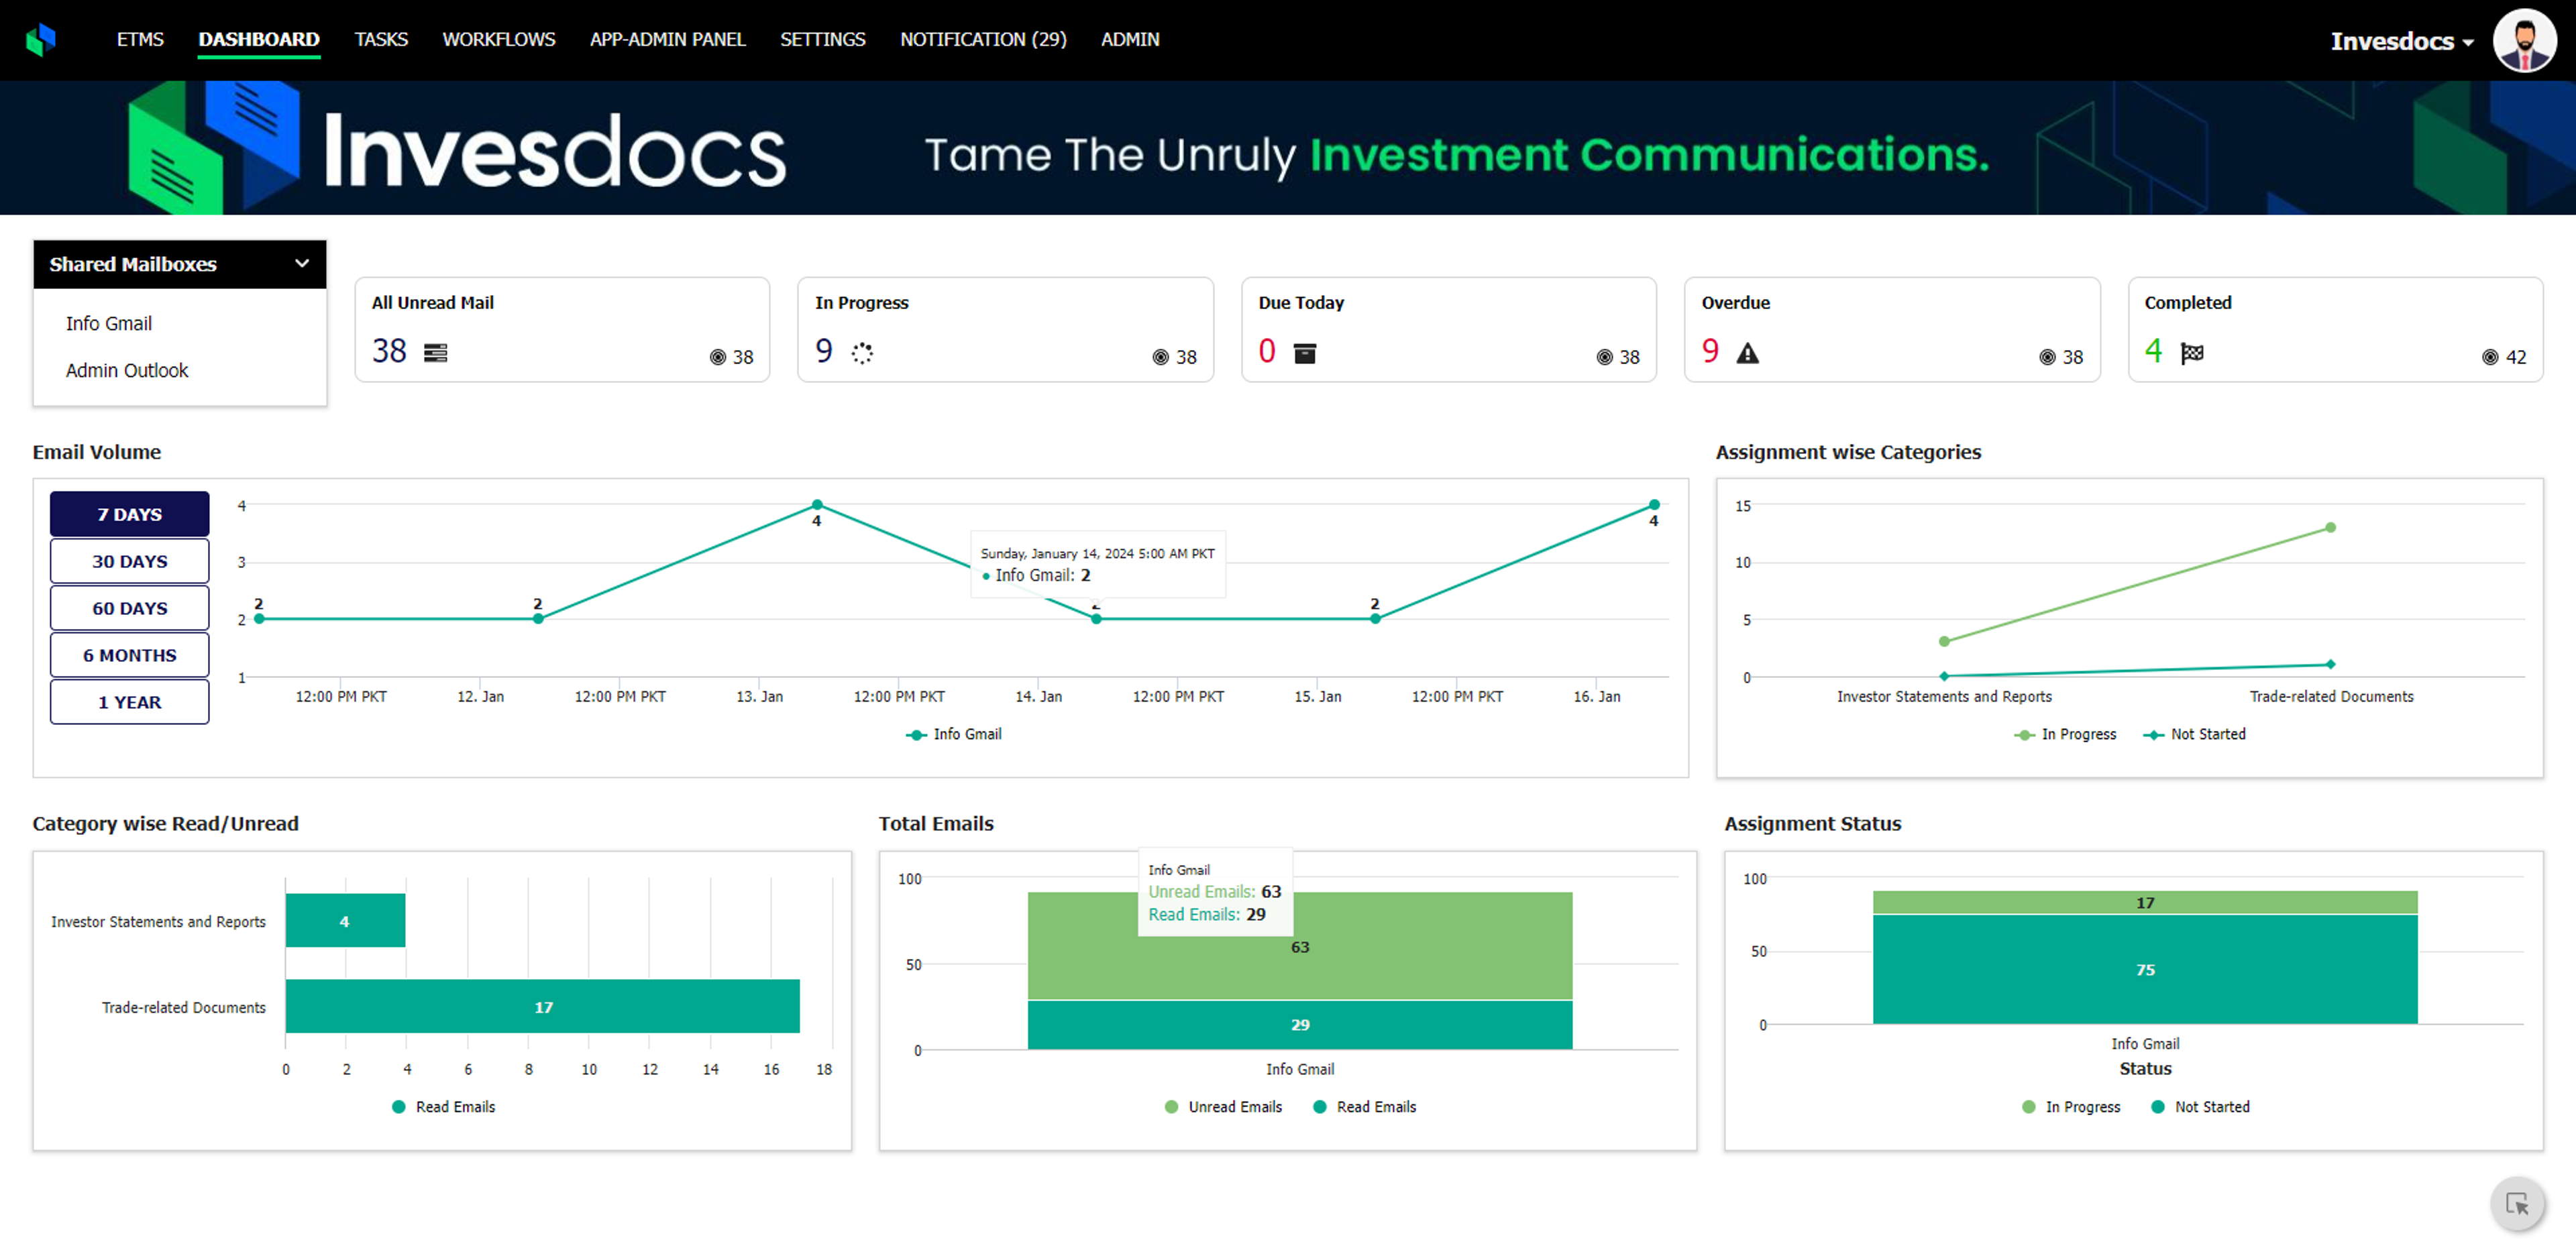Select the 7 DAYS range button
This screenshot has width=2576, height=1254.
click(130, 514)
